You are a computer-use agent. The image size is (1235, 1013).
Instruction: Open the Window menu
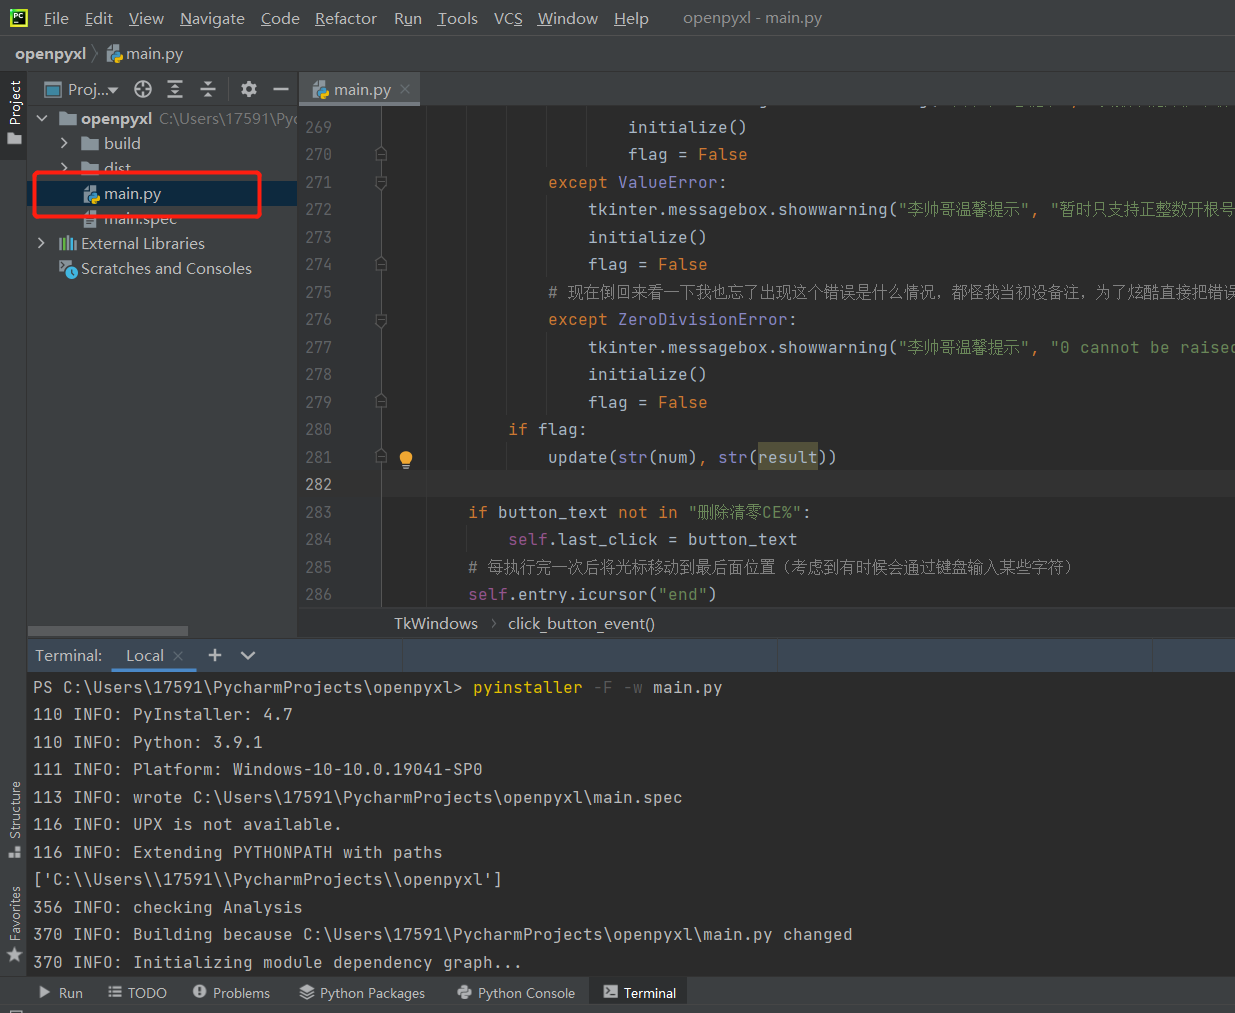567,18
